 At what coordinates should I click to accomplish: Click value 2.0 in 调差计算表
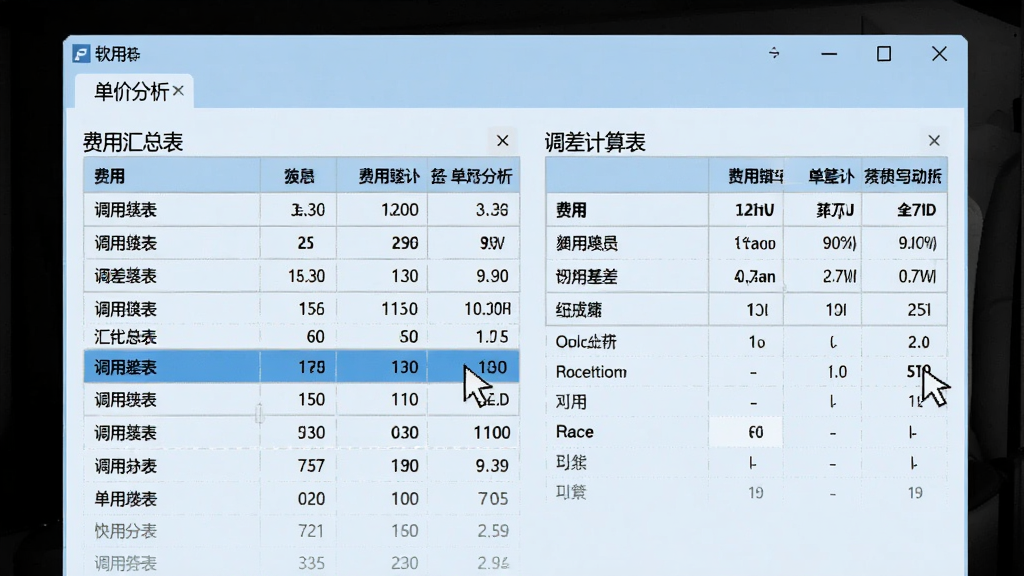pos(918,342)
